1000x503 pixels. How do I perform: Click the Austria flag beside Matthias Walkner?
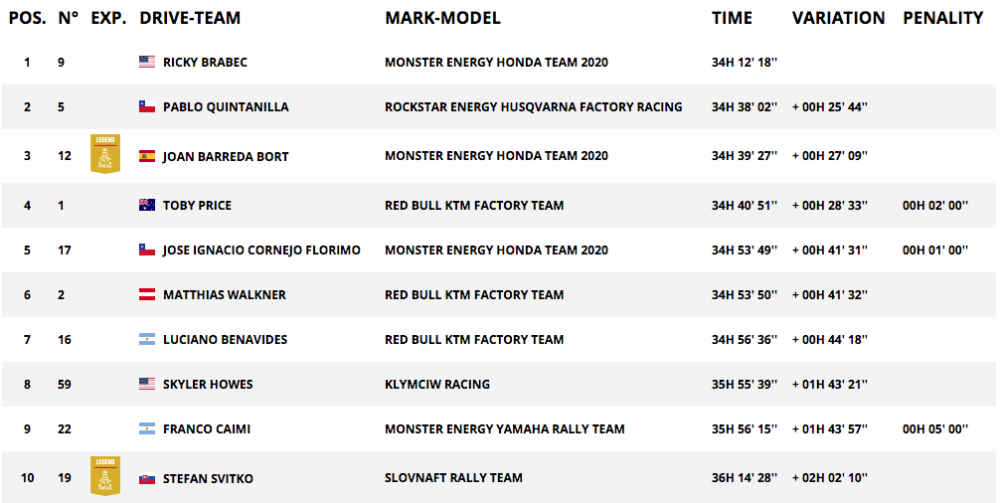147,295
